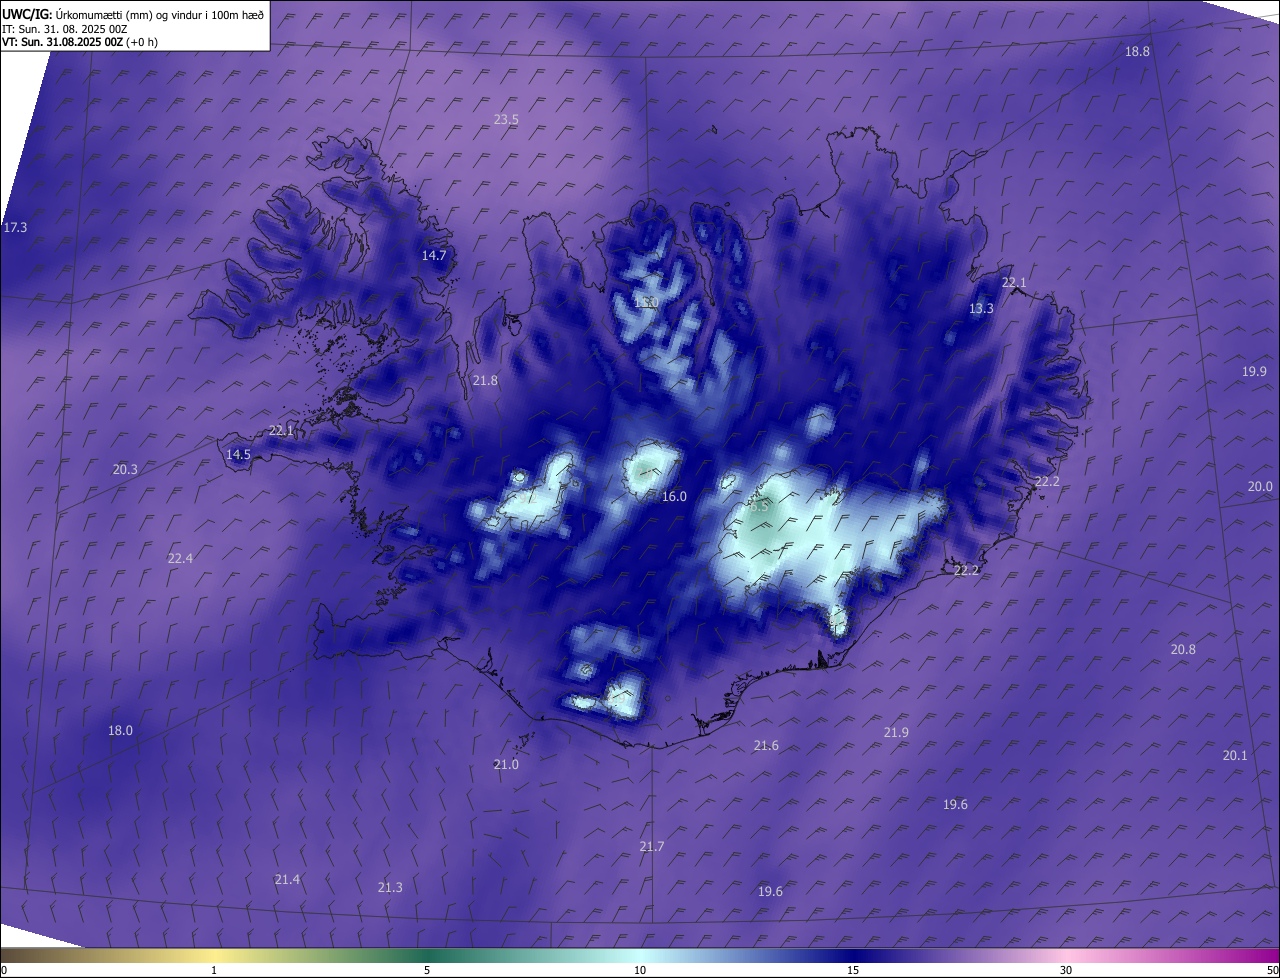1280x978 pixels.
Task: Click the 21.6 value label
Action: click(x=766, y=746)
